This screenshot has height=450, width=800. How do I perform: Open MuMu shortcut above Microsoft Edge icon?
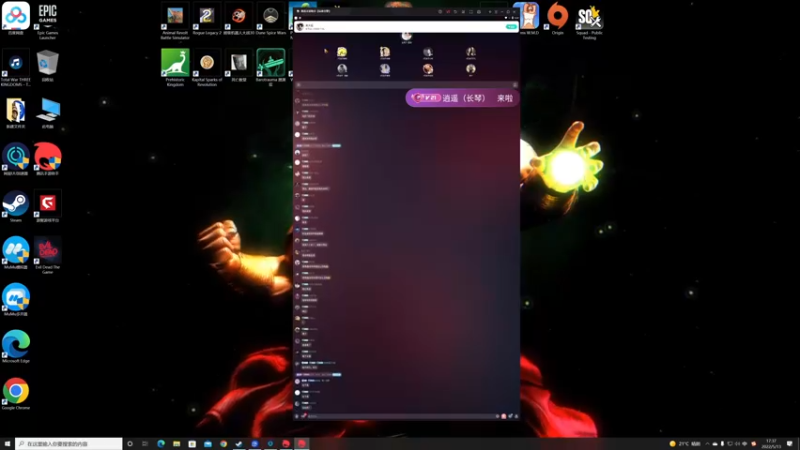pos(16,299)
